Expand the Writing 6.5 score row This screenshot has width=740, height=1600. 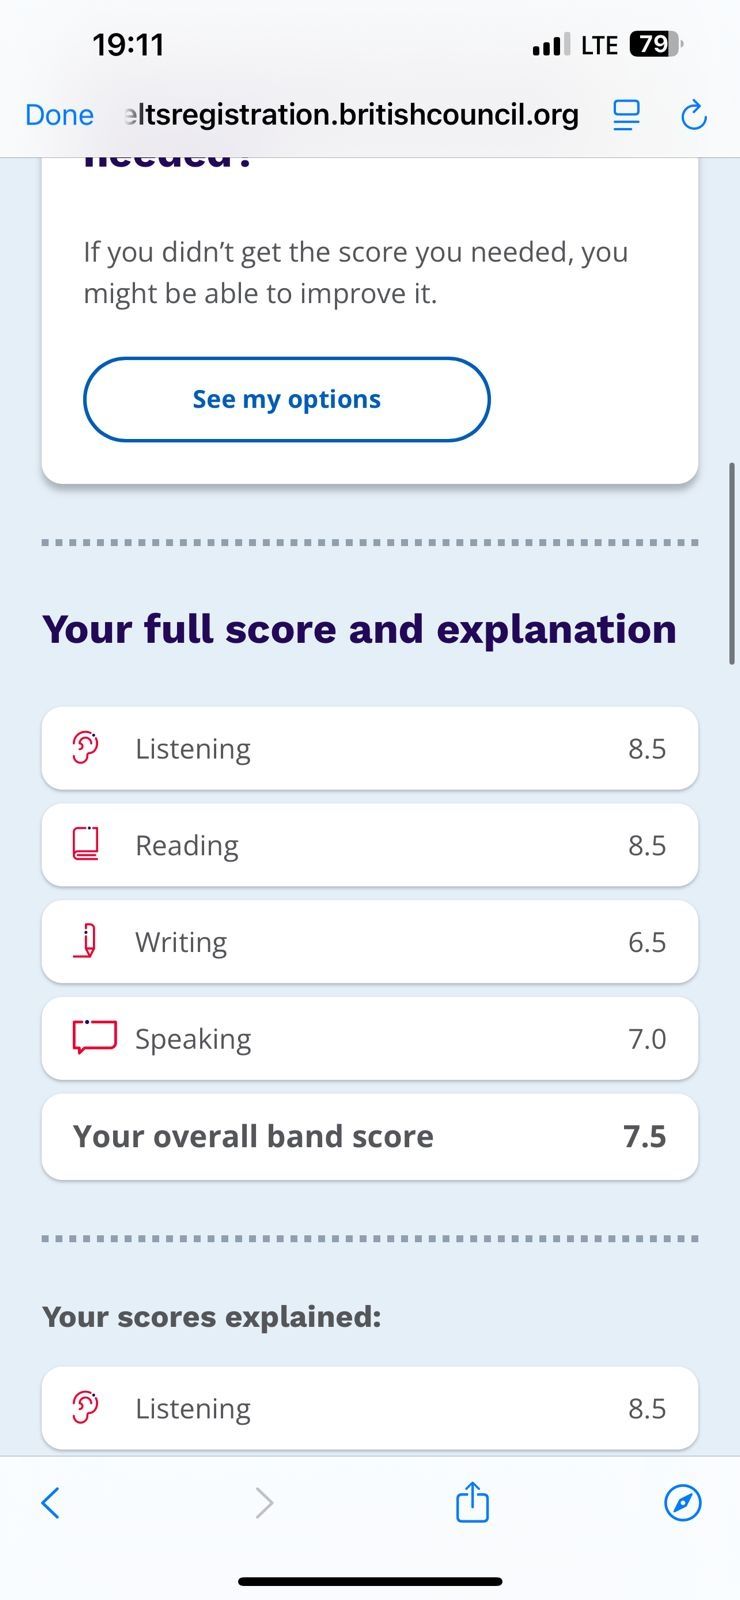(x=370, y=941)
